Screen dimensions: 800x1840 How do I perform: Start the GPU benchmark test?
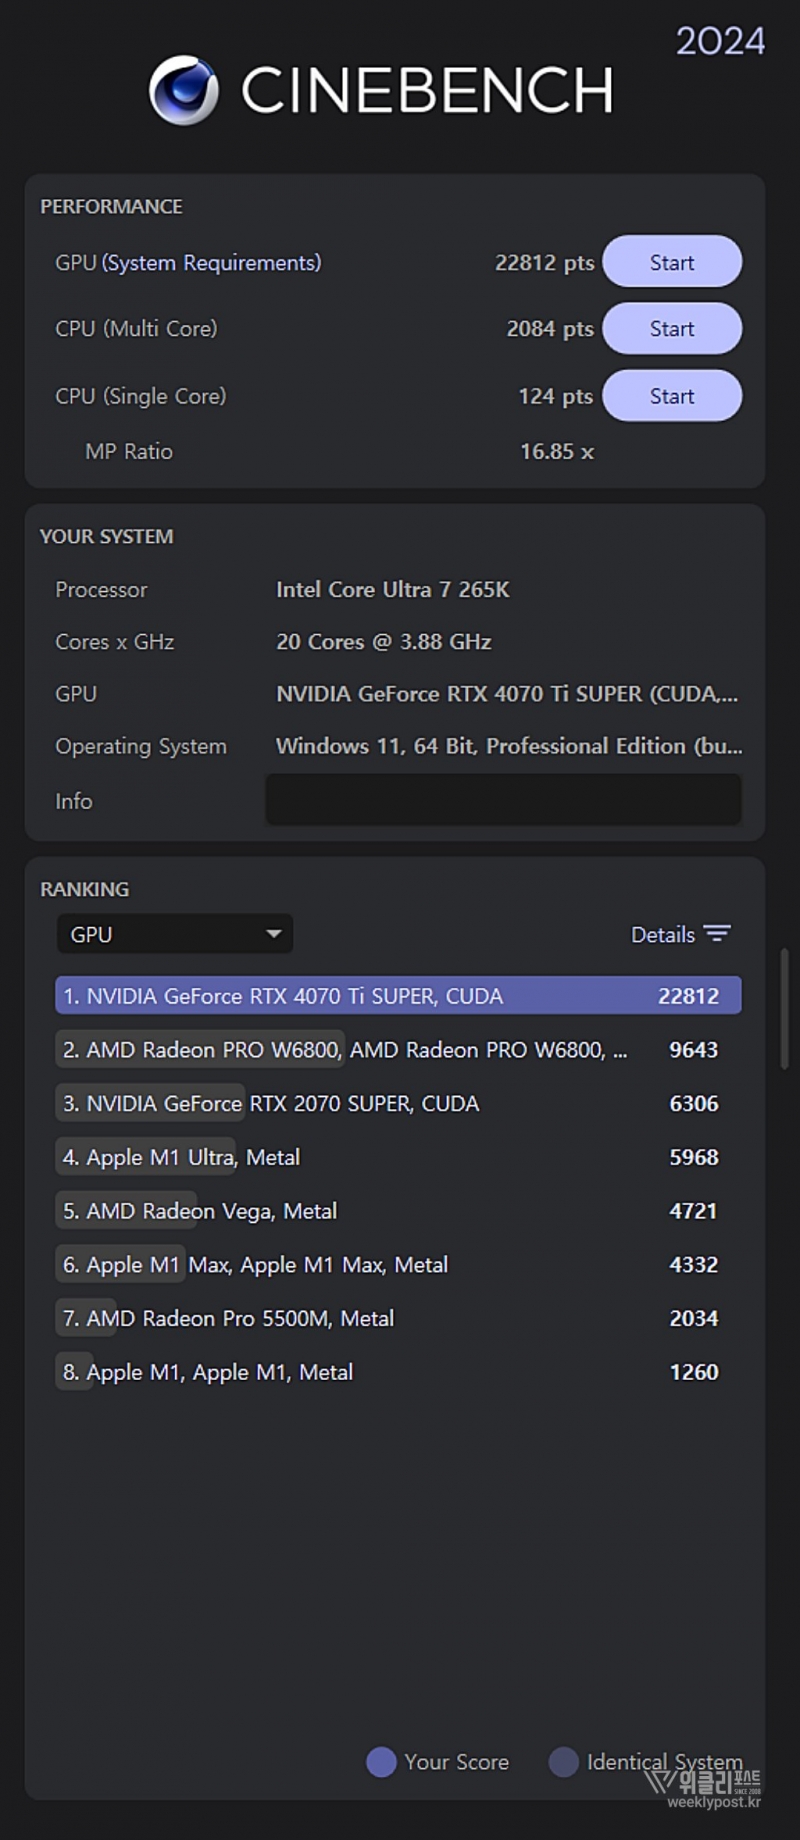[672, 262]
